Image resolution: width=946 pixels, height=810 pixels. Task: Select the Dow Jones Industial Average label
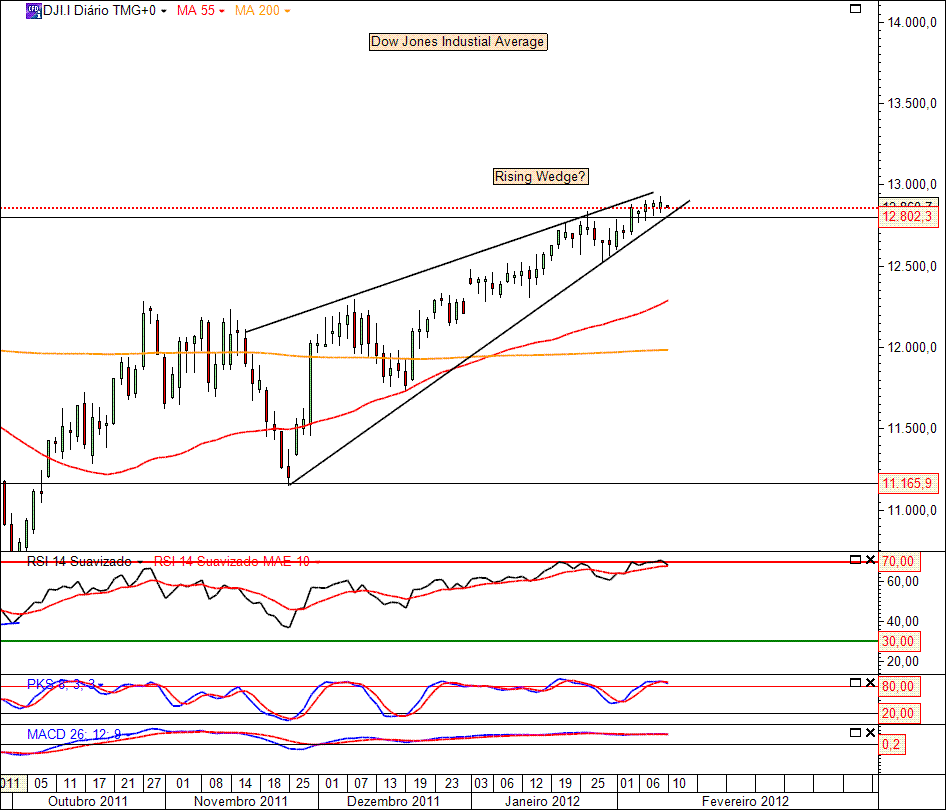point(458,42)
